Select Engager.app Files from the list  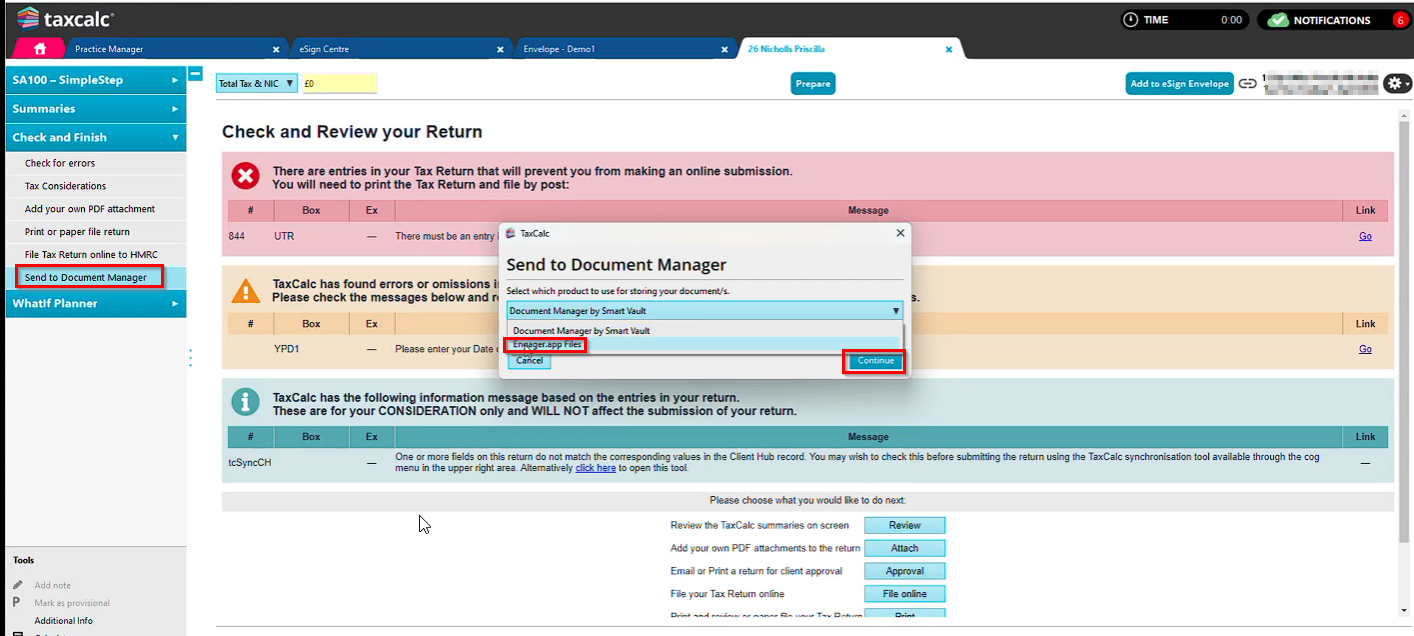coord(546,345)
